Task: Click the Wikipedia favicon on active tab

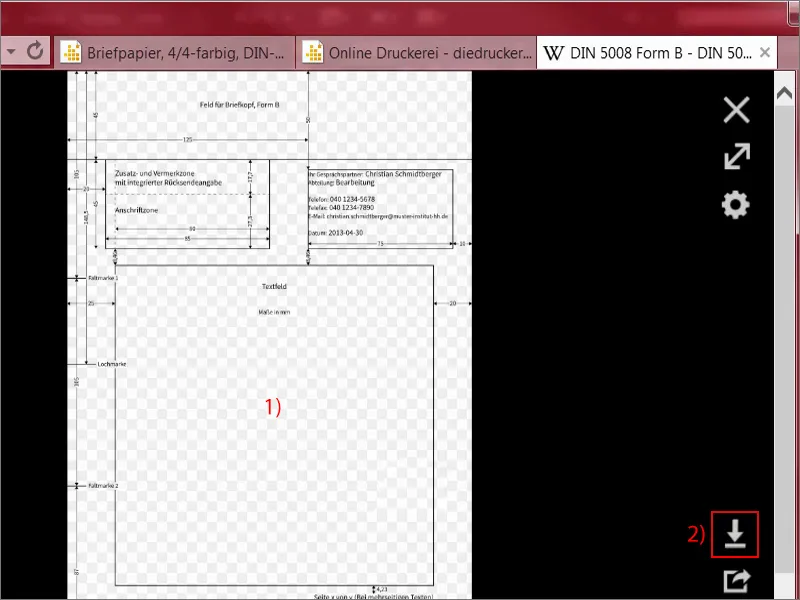Action: (554, 53)
